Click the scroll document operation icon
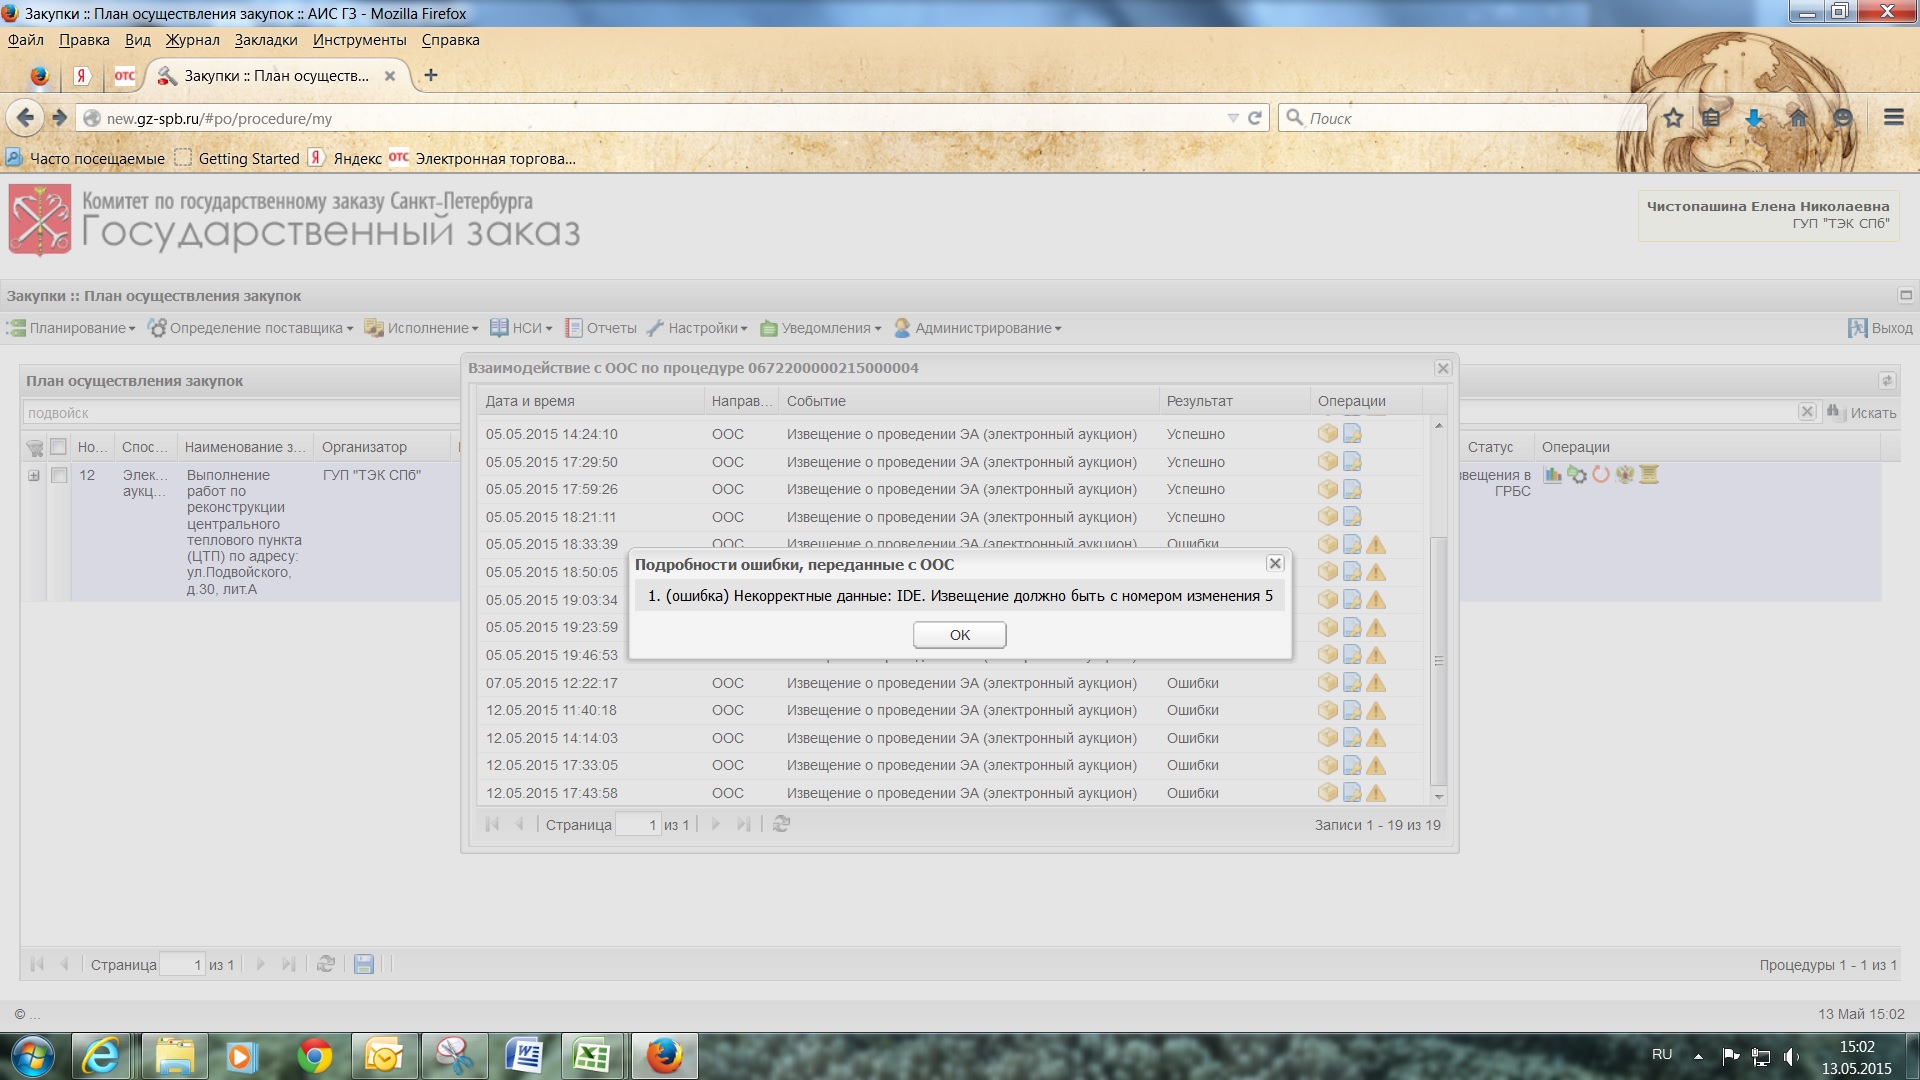The width and height of the screenshot is (1920, 1080). click(1649, 475)
